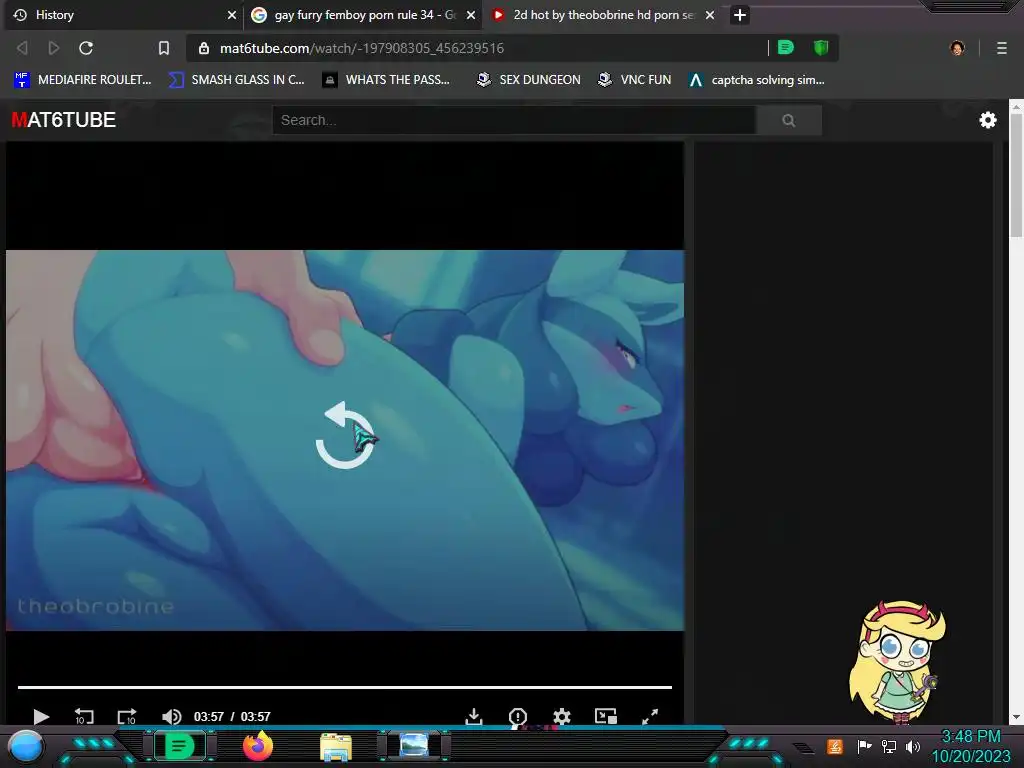This screenshot has height=768, width=1024.
Task: Enter fullscreen video mode
Action: pos(650,716)
